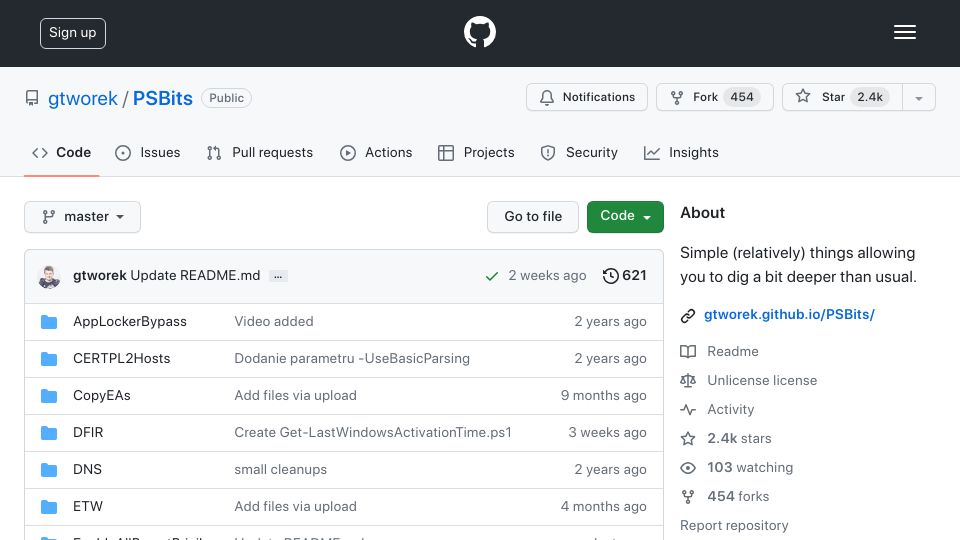Open the ETW folder name

(88, 507)
